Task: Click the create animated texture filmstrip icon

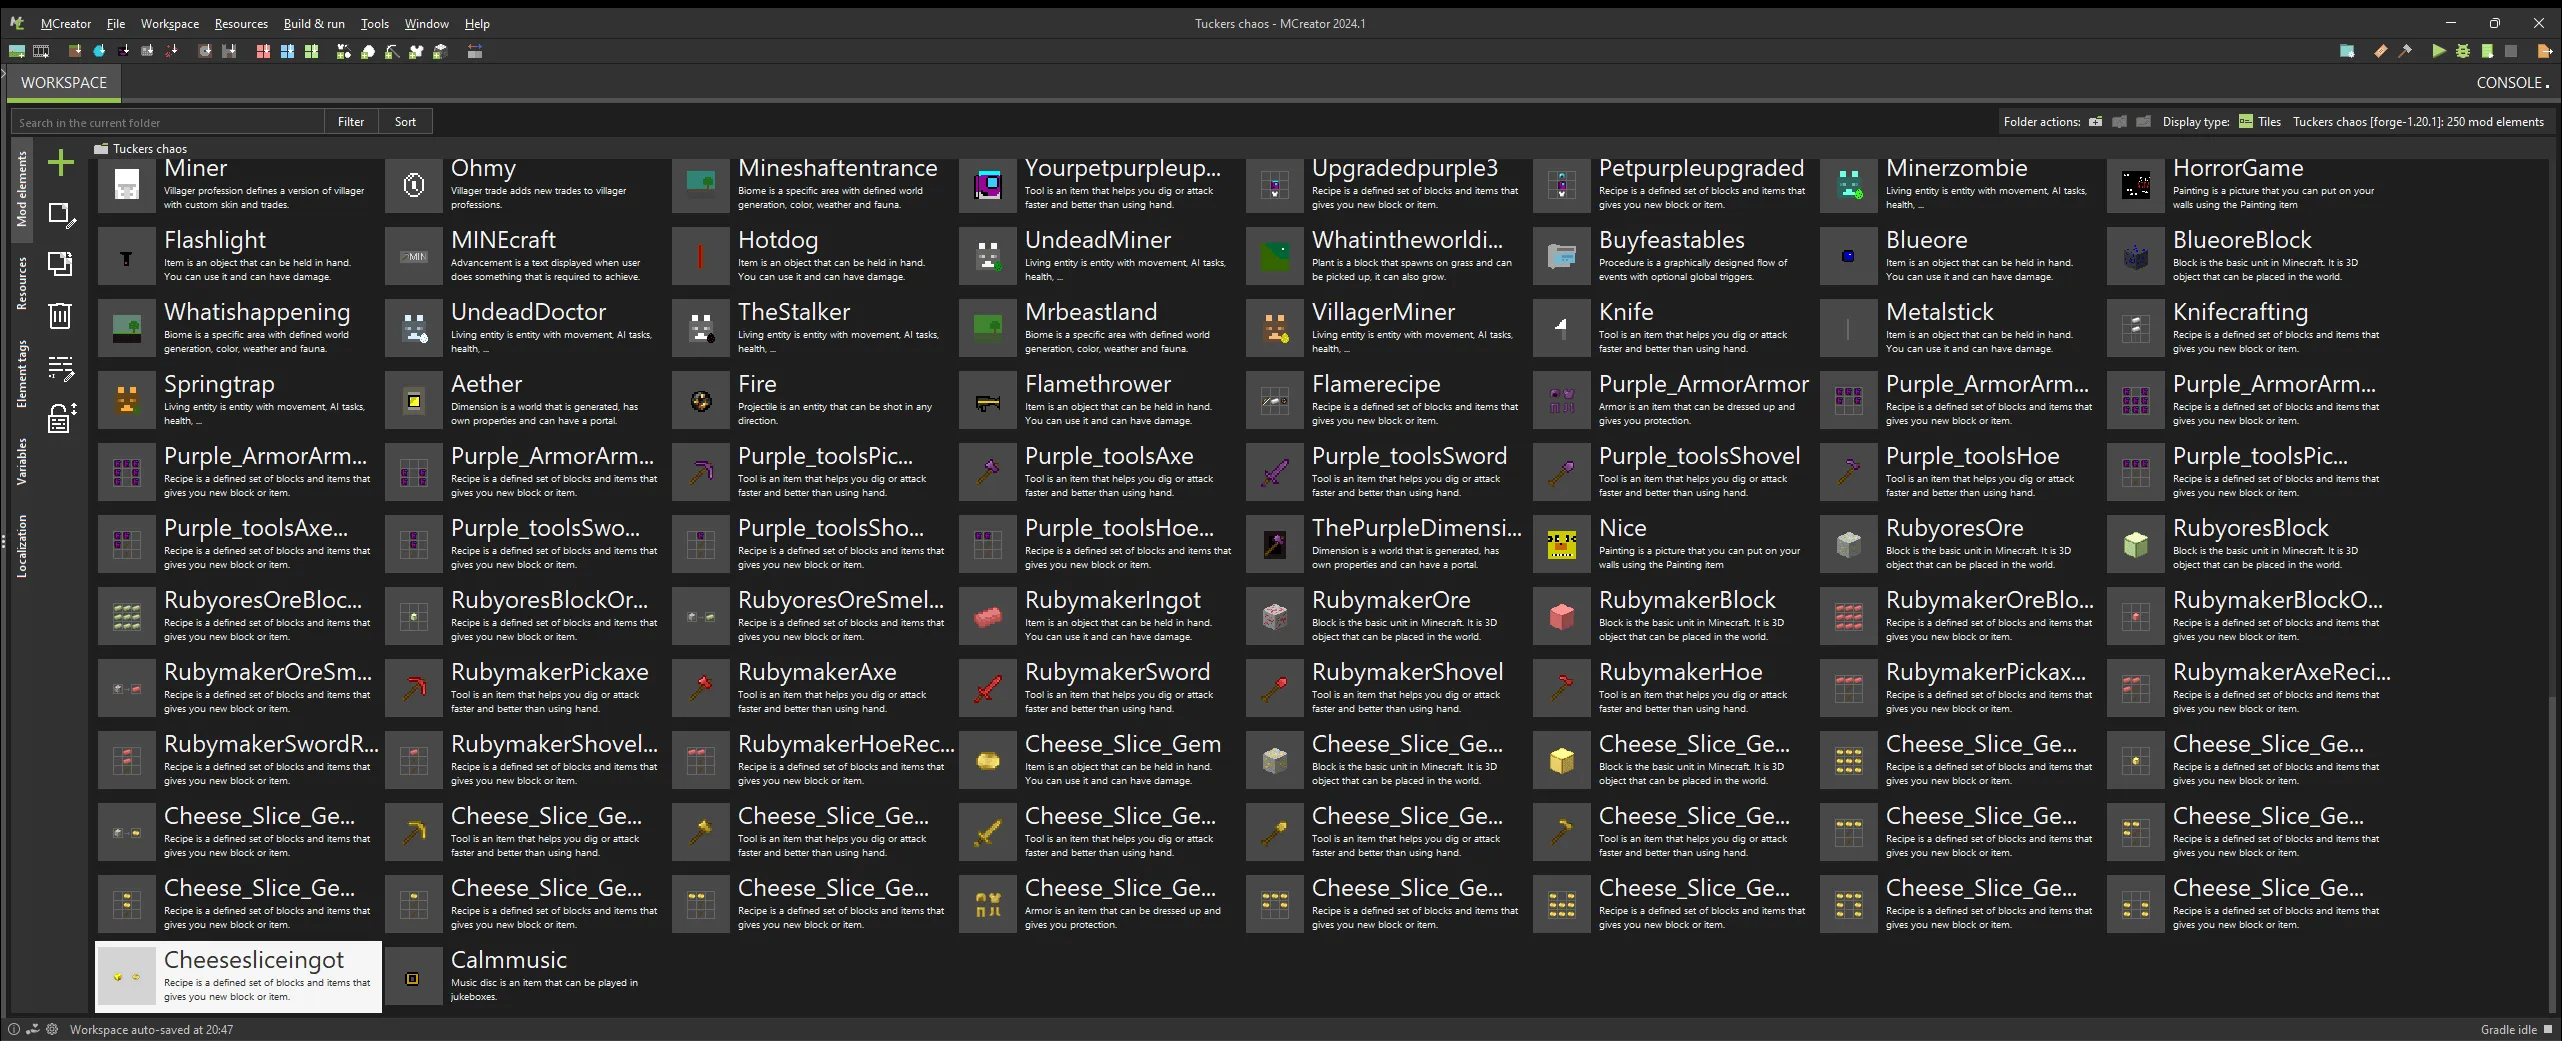Action: point(41,52)
